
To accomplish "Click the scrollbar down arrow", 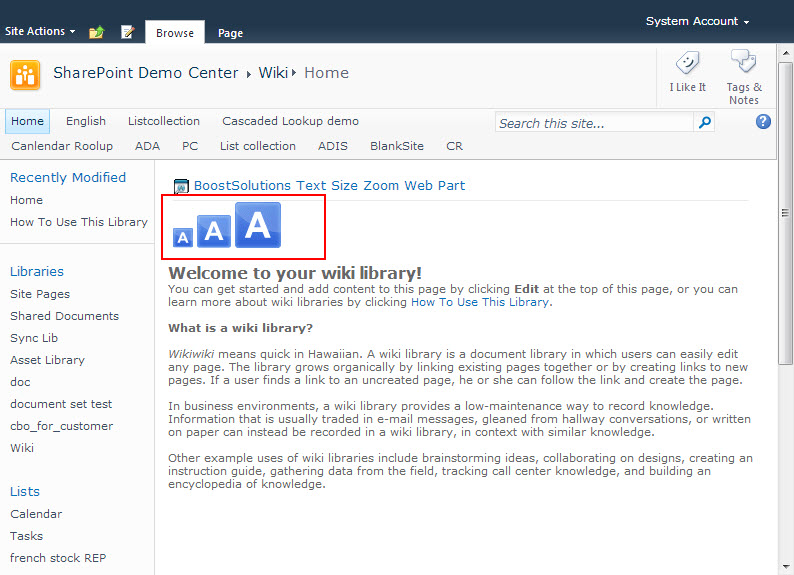I will point(785,566).
